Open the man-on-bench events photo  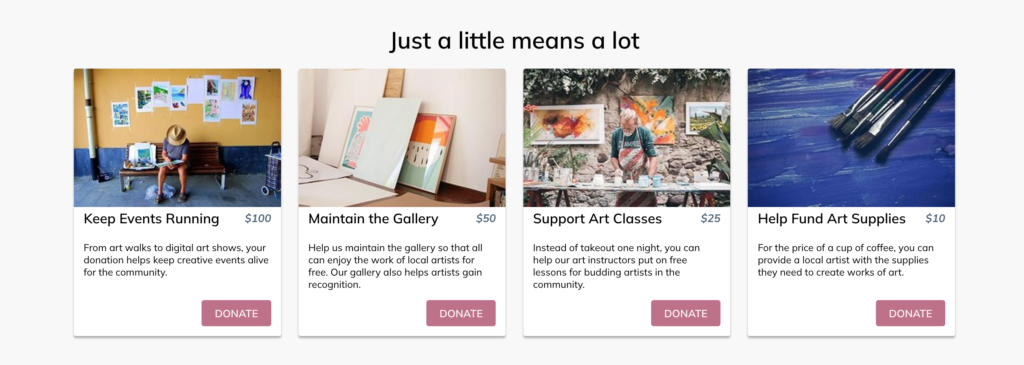click(x=177, y=138)
